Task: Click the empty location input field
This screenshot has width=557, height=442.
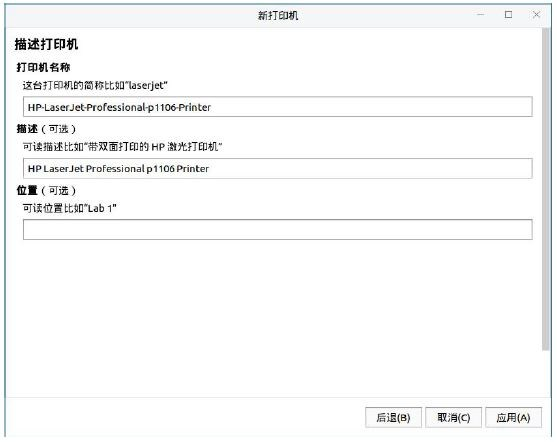Action: coord(277,230)
